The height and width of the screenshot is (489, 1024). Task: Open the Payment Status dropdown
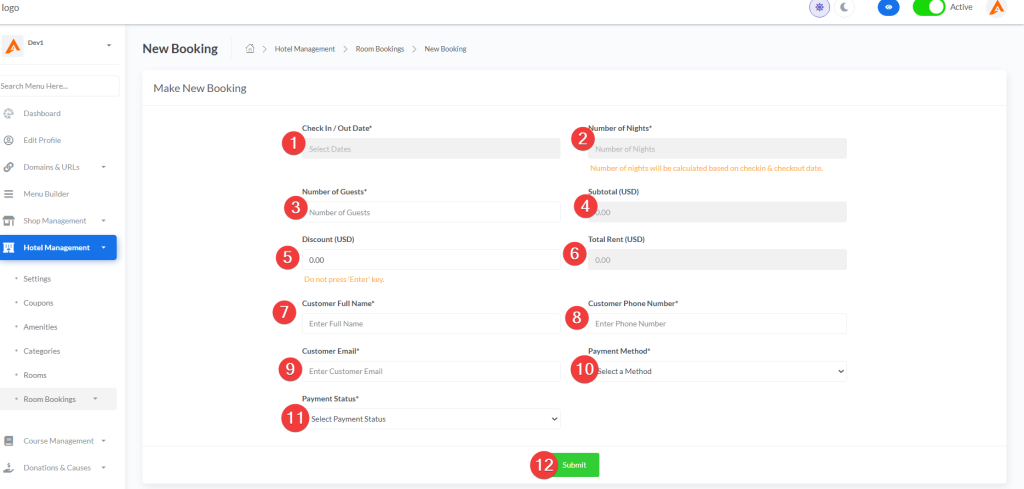coord(432,419)
